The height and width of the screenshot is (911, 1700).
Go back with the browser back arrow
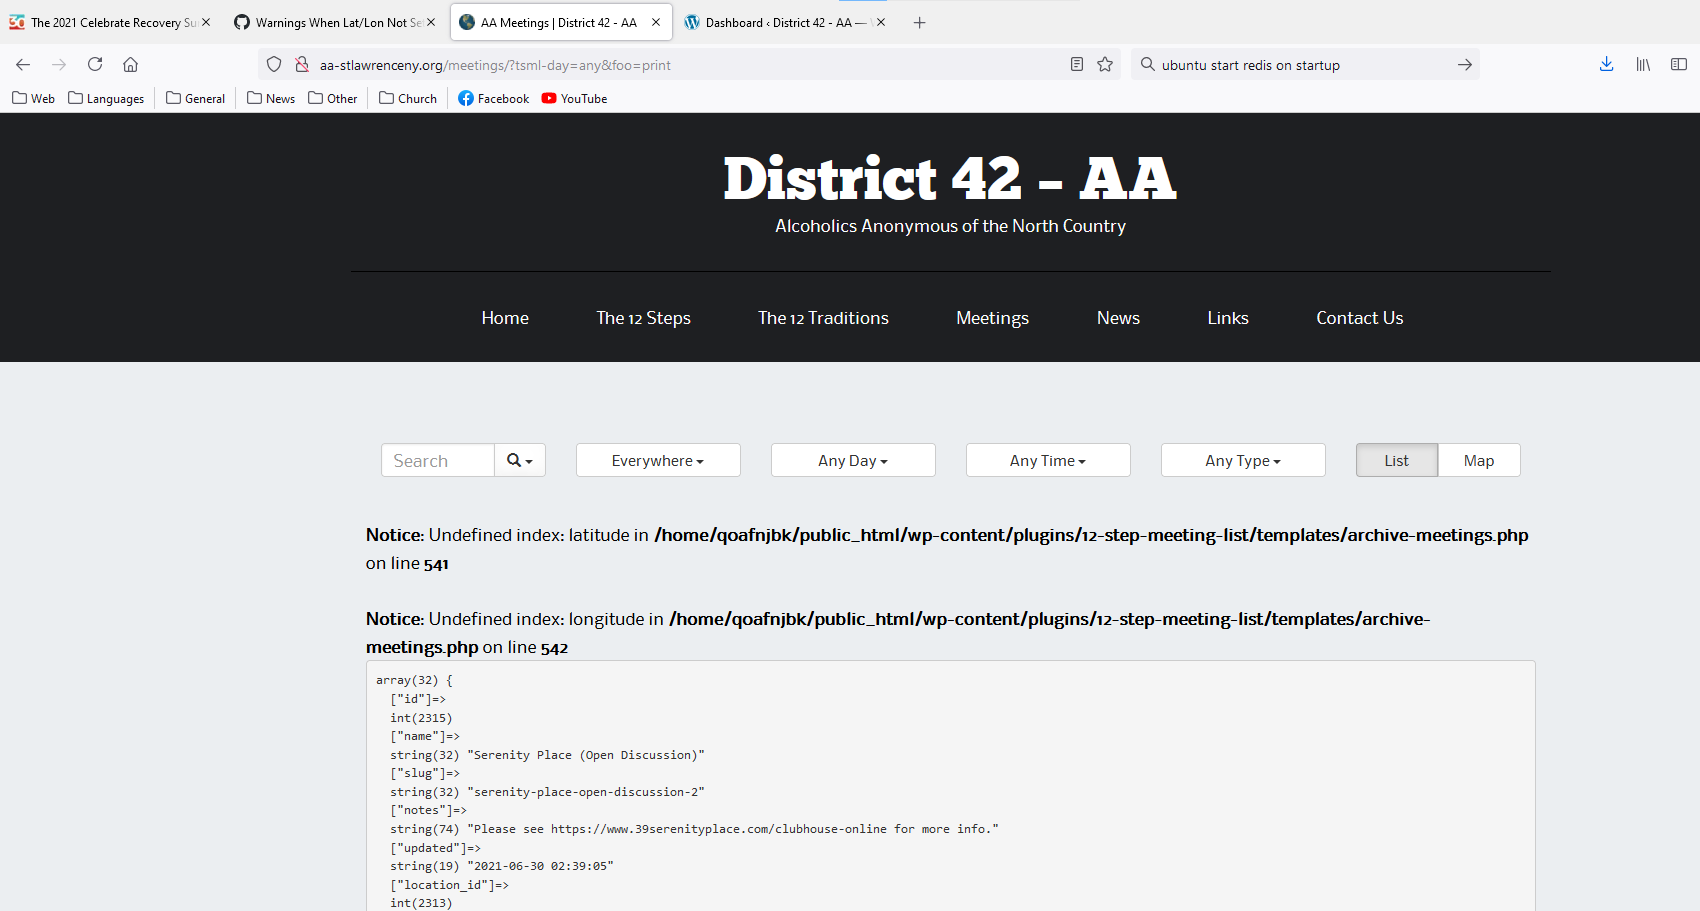point(23,65)
